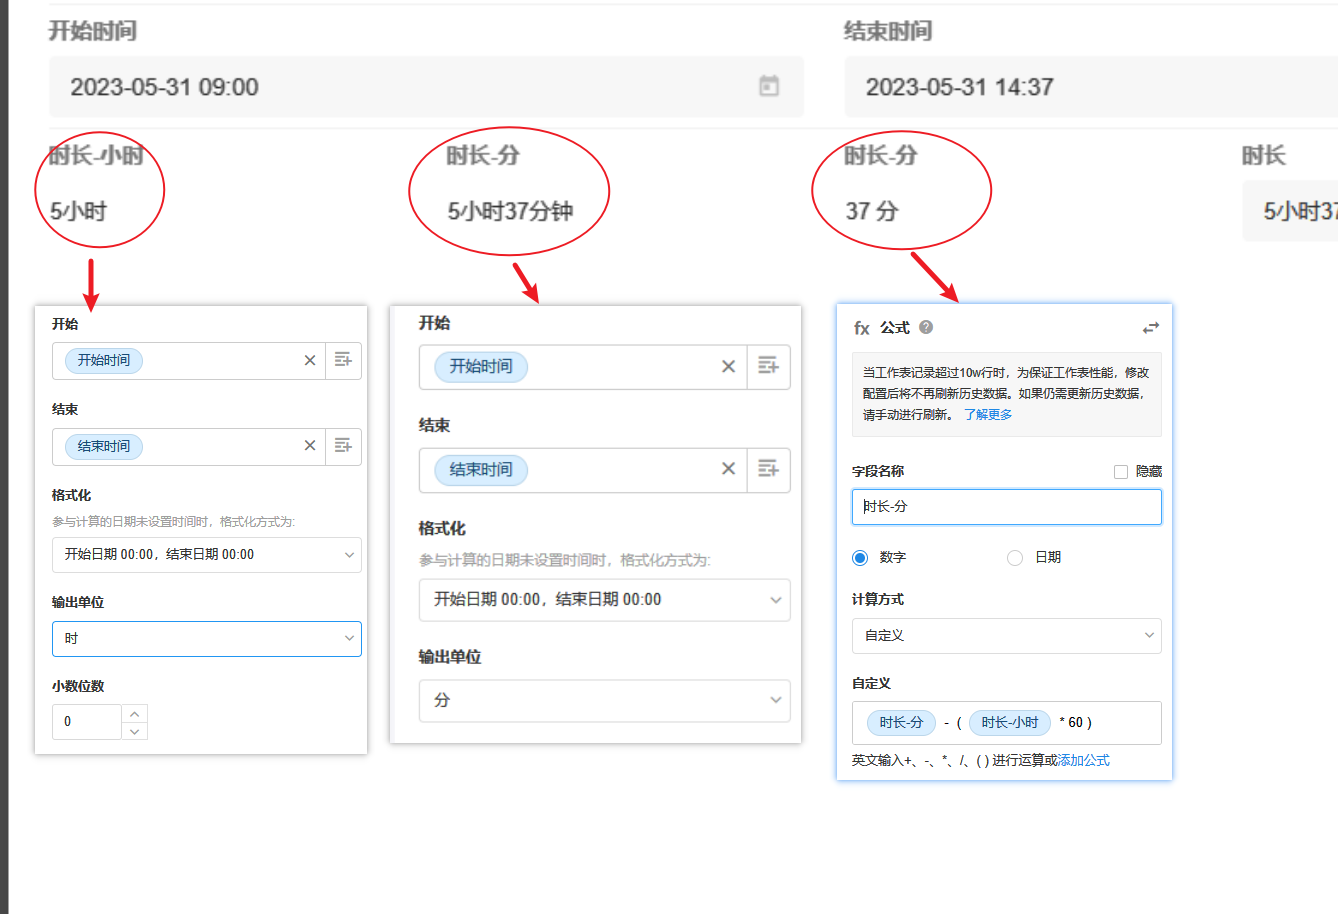Viewport: 1338px width, 914px height.
Task: Click the help question mark next to 公式
Action: point(926,327)
